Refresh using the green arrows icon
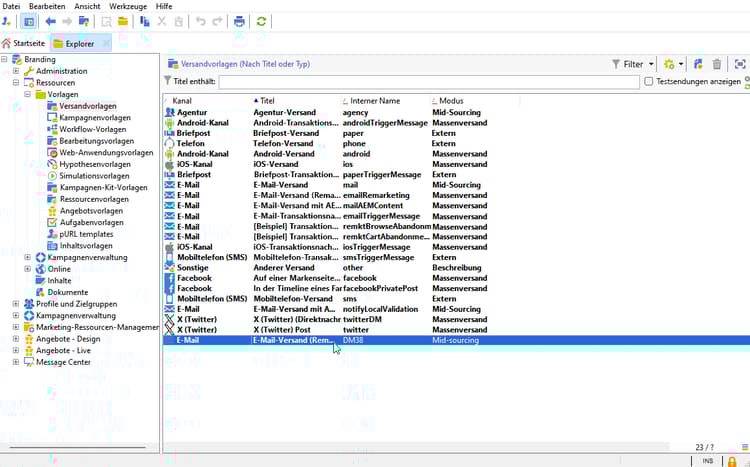The image size is (750, 467). (261, 22)
